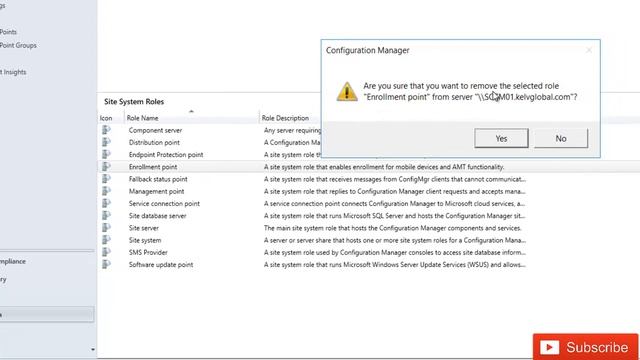Close the Configuration Manager dialog
Screen dimensions: 640x360
(589, 50)
